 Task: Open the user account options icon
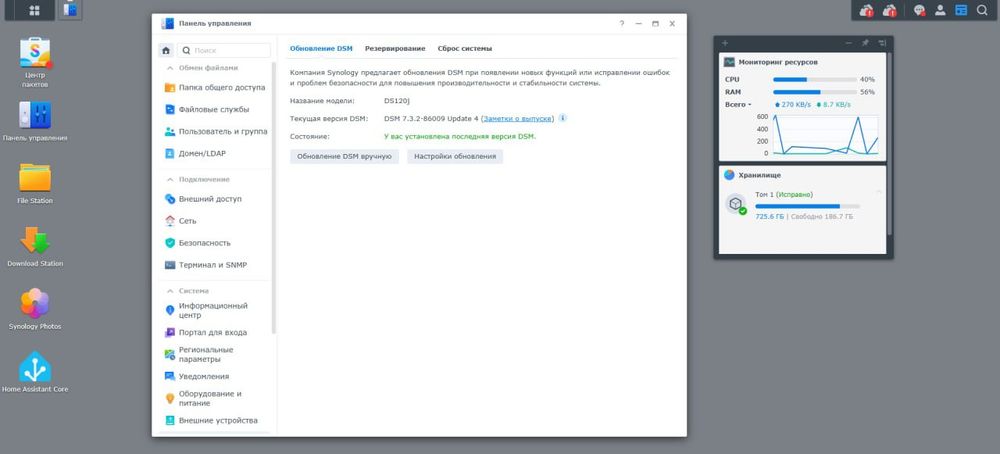(940, 10)
